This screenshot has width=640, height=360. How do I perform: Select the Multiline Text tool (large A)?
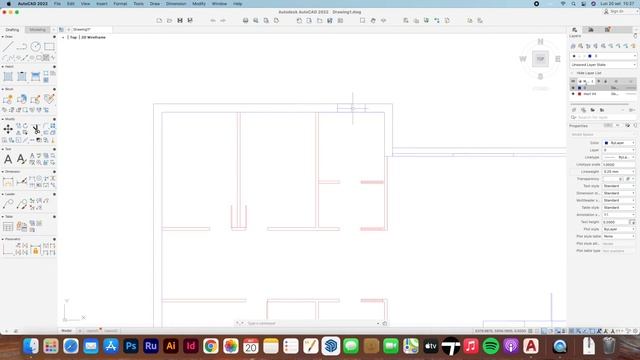pos(8,159)
